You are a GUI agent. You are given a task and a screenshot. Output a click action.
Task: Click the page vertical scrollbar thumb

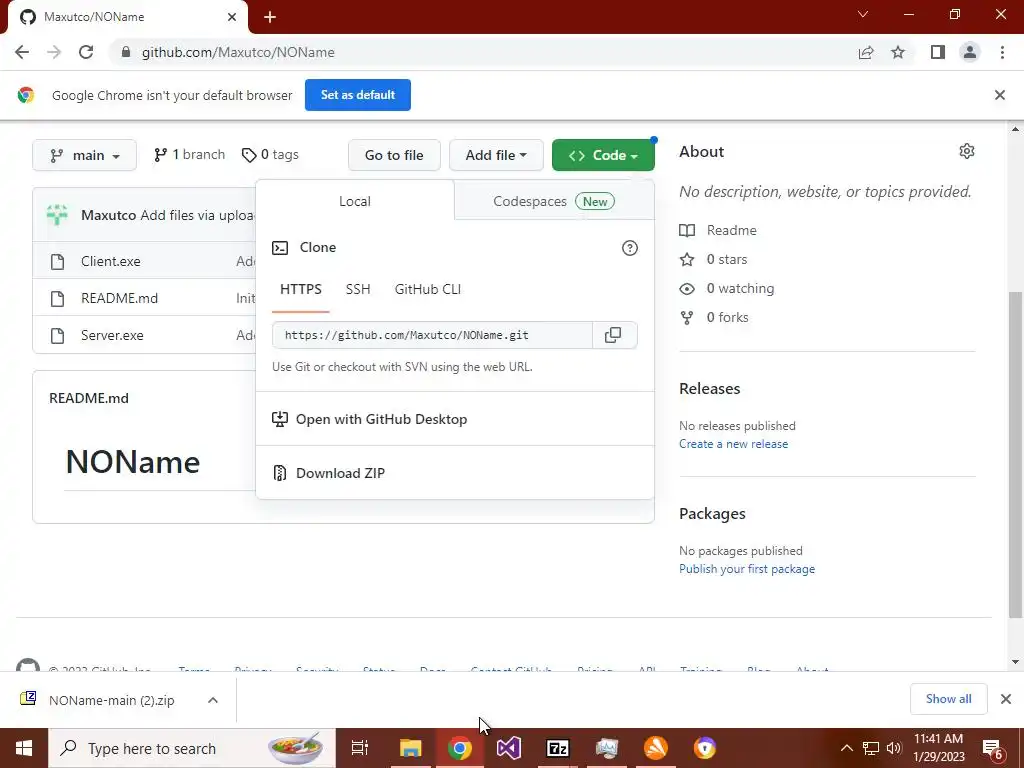coord(1015,455)
